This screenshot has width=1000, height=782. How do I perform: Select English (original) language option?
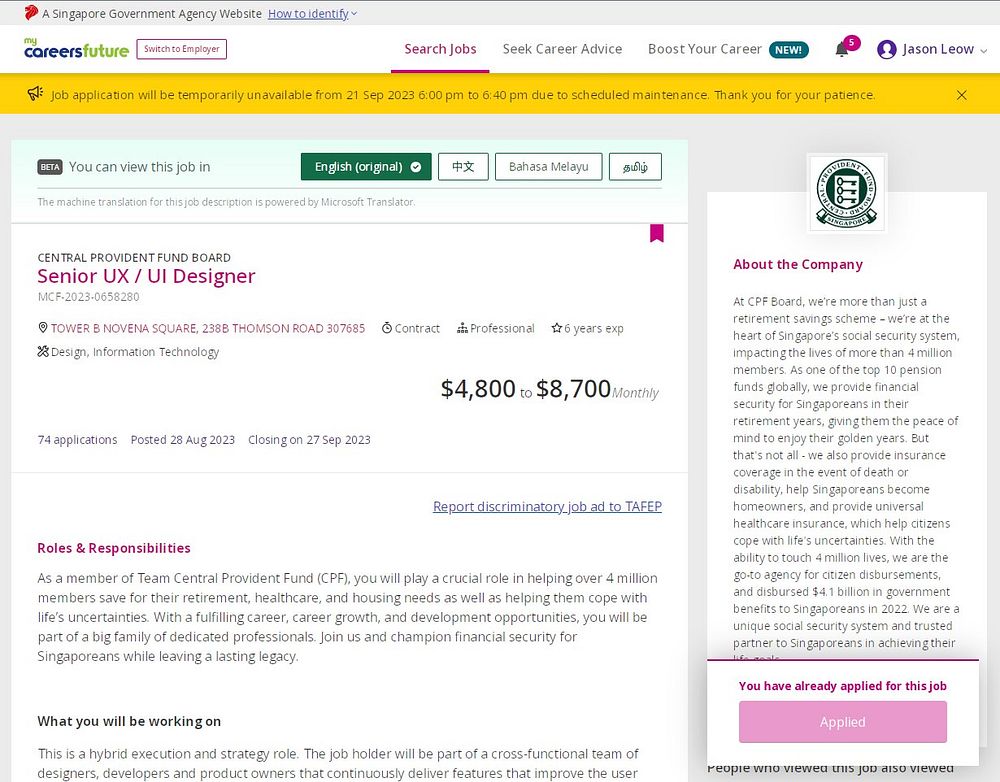(366, 166)
